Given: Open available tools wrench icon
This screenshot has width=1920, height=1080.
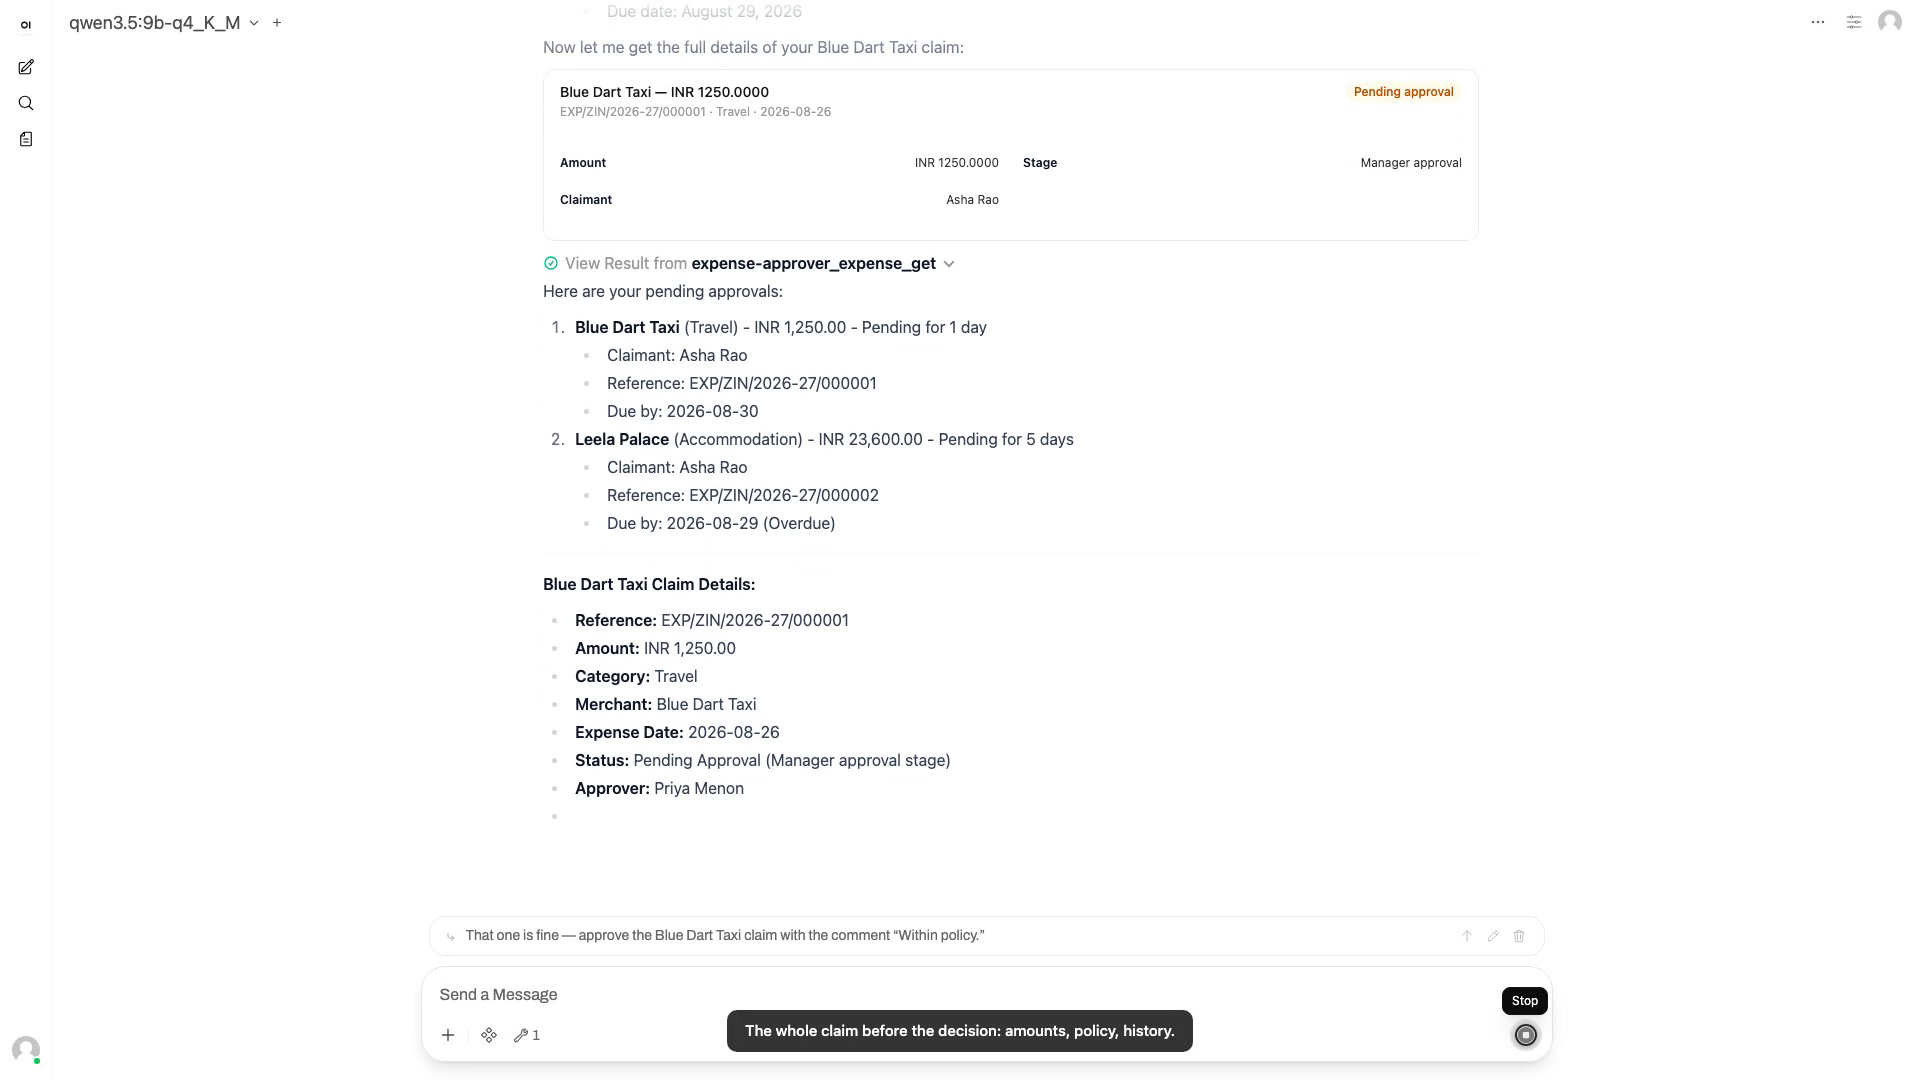Looking at the screenshot, I should [527, 1035].
